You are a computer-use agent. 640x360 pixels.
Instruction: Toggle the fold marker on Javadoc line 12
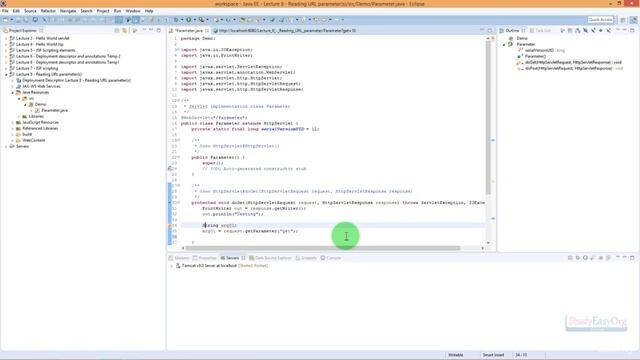tap(178, 100)
